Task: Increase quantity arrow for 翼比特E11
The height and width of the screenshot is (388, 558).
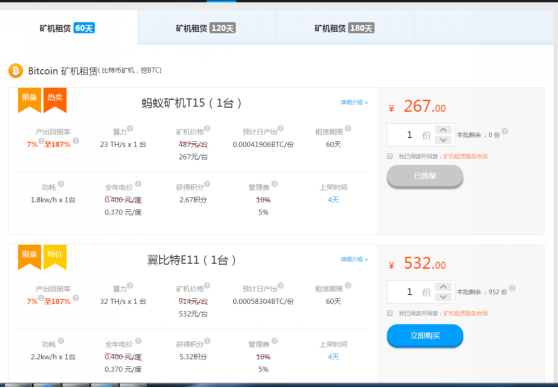Action: pos(443,287)
